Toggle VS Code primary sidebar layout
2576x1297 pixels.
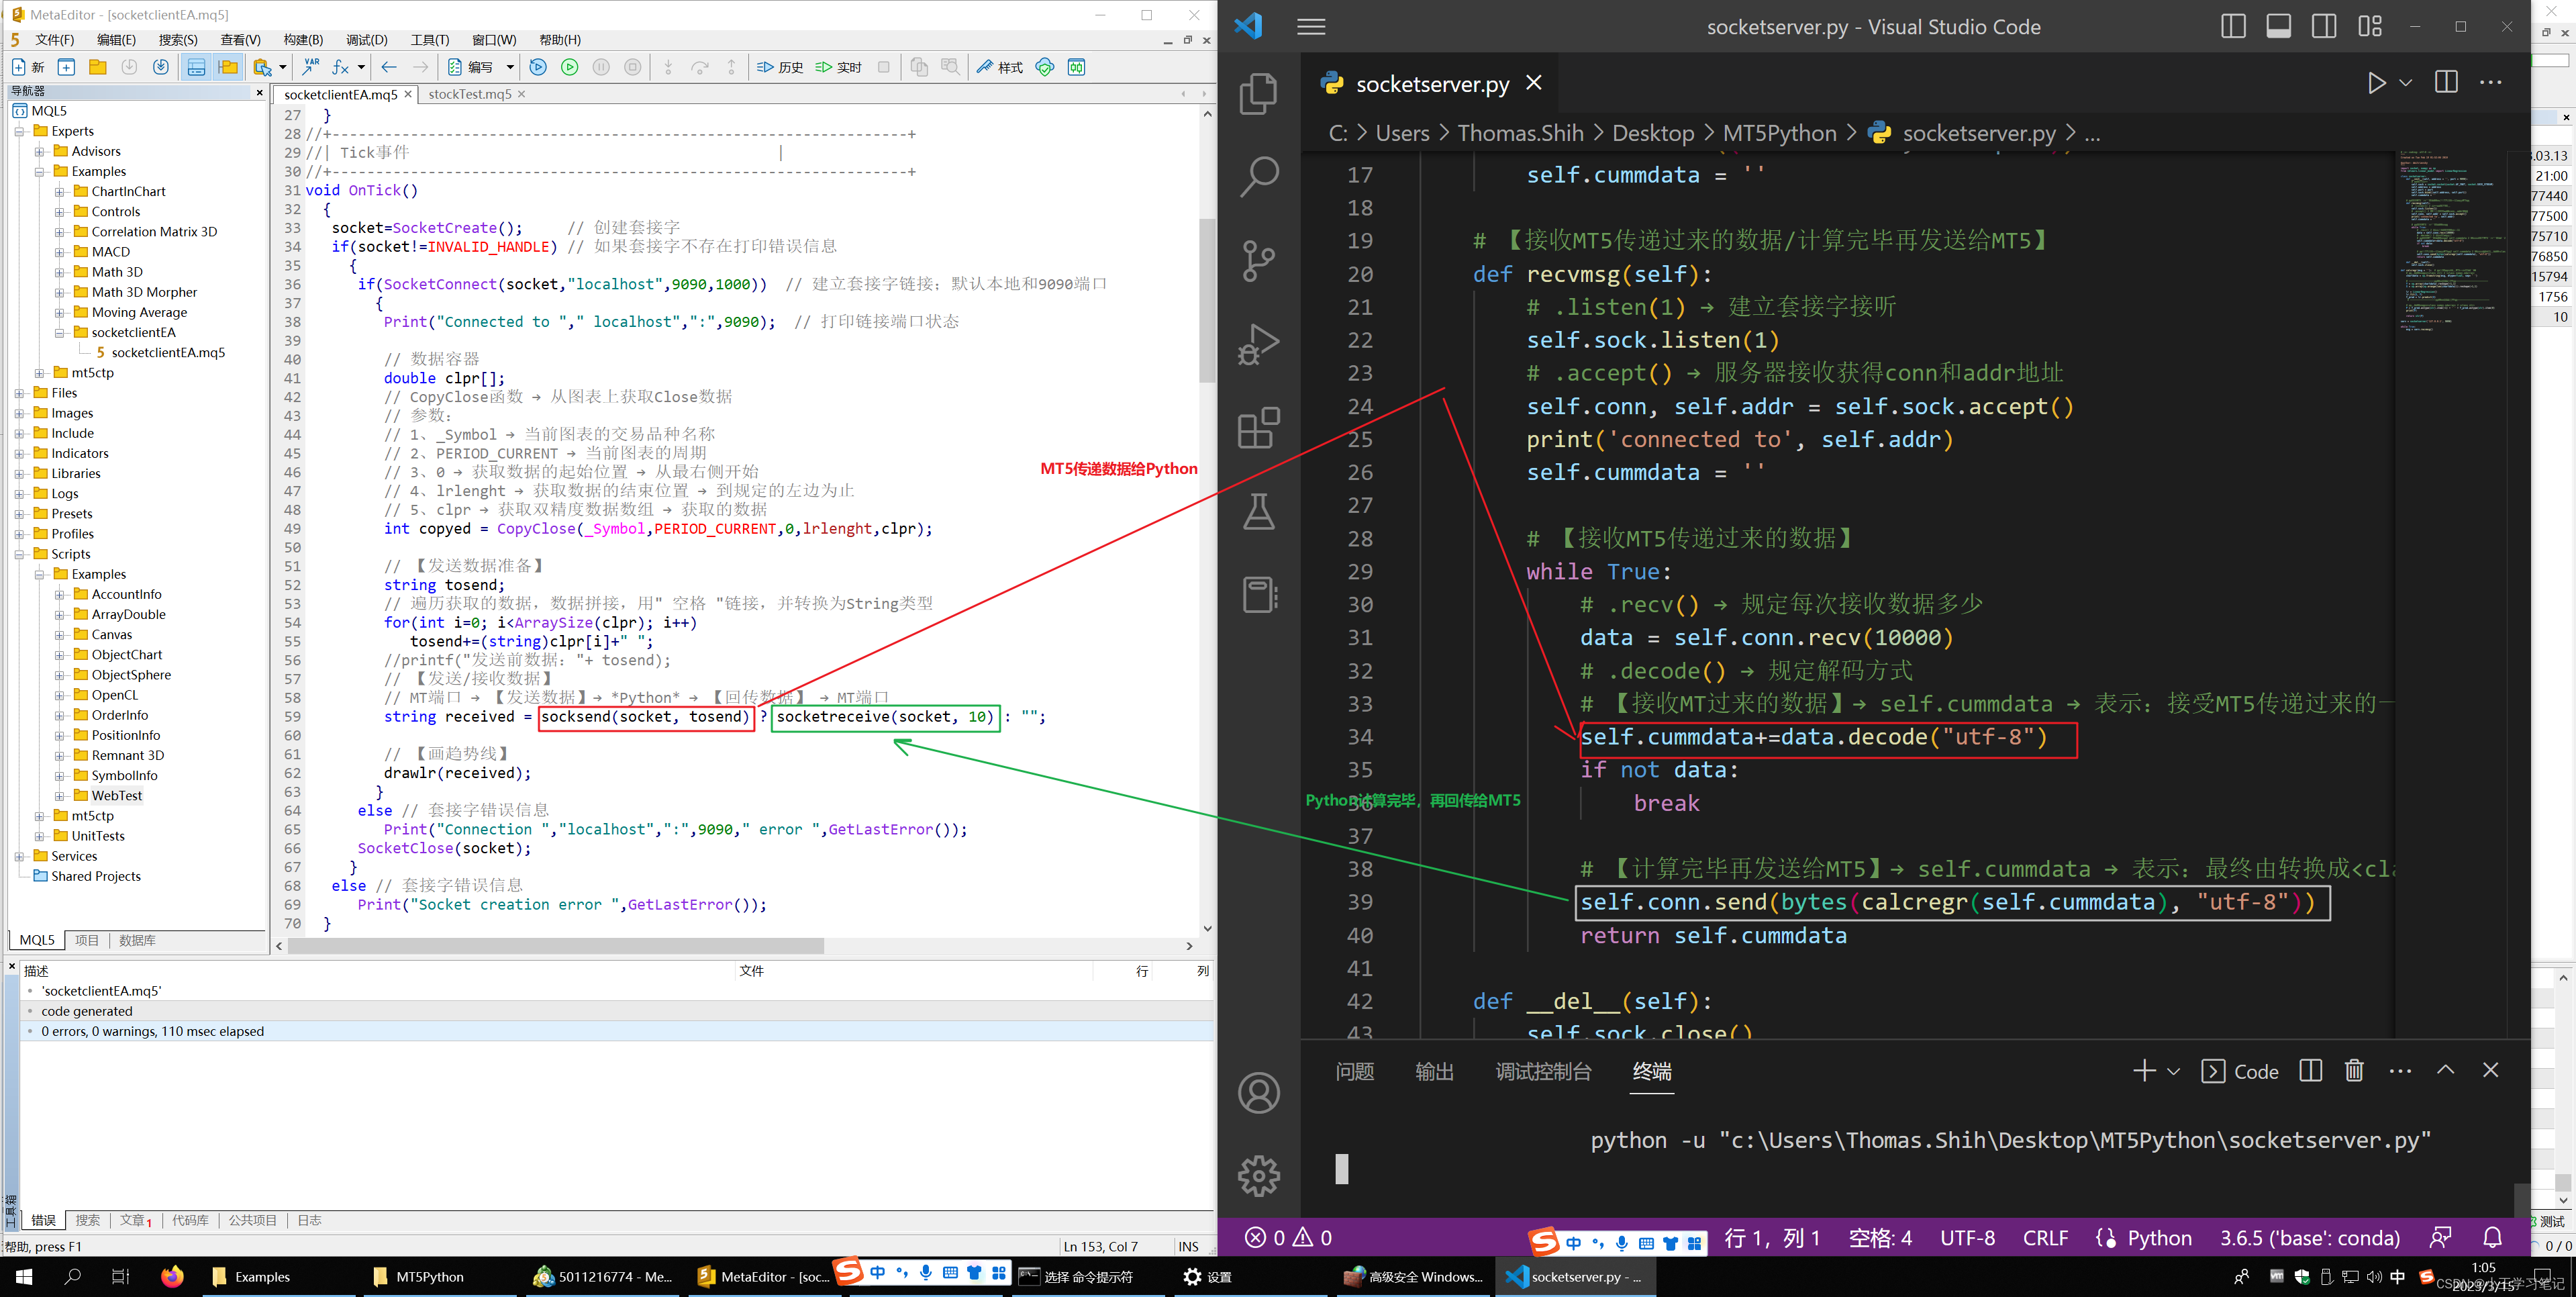pos(2233,27)
